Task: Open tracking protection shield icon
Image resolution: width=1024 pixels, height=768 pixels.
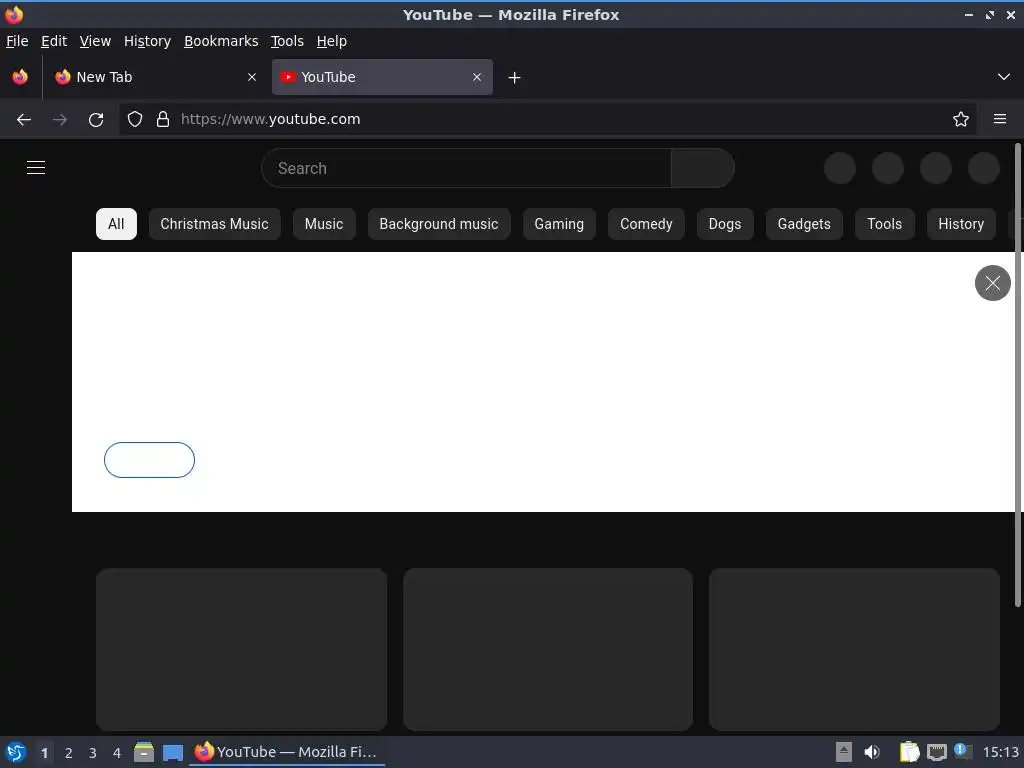Action: [x=135, y=119]
